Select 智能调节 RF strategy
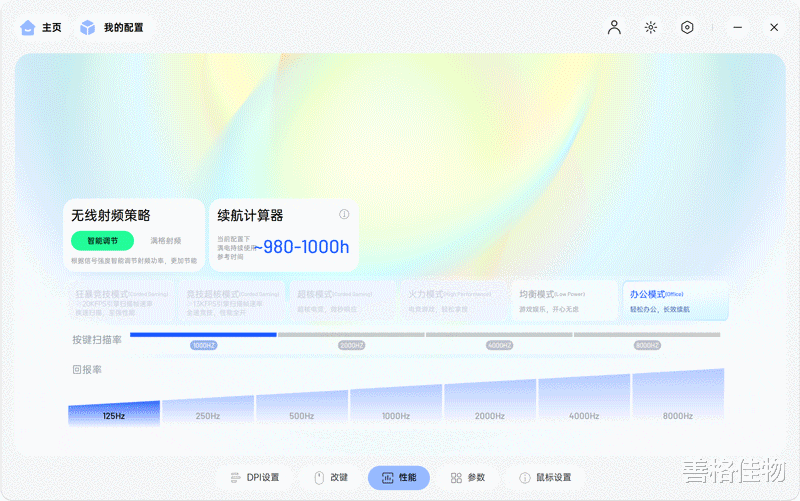The width and height of the screenshot is (800, 501). pyautogui.click(x=103, y=241)
